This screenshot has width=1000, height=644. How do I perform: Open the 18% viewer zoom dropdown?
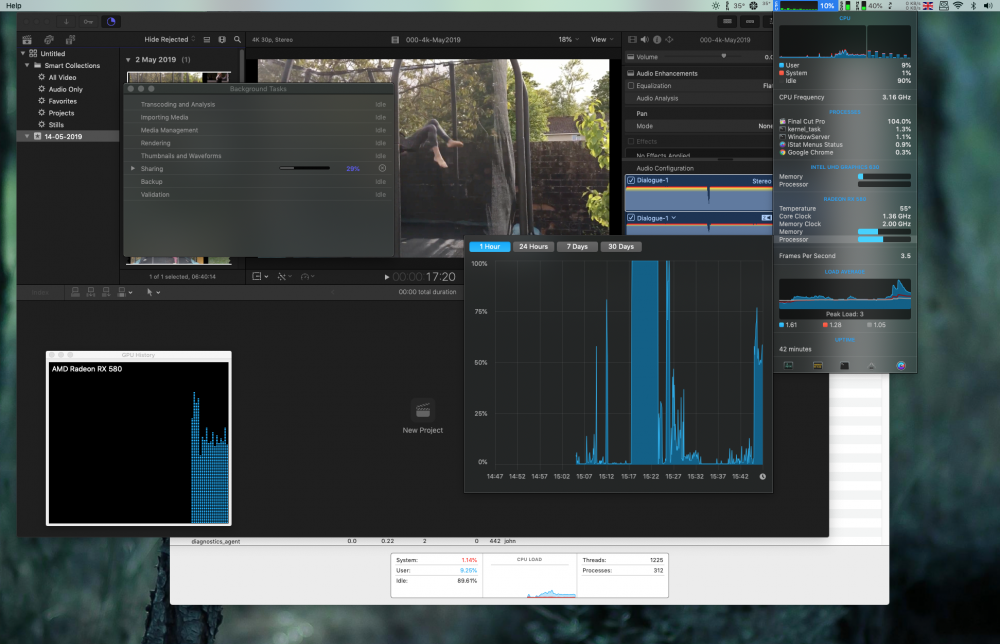(x=569, y=40)
